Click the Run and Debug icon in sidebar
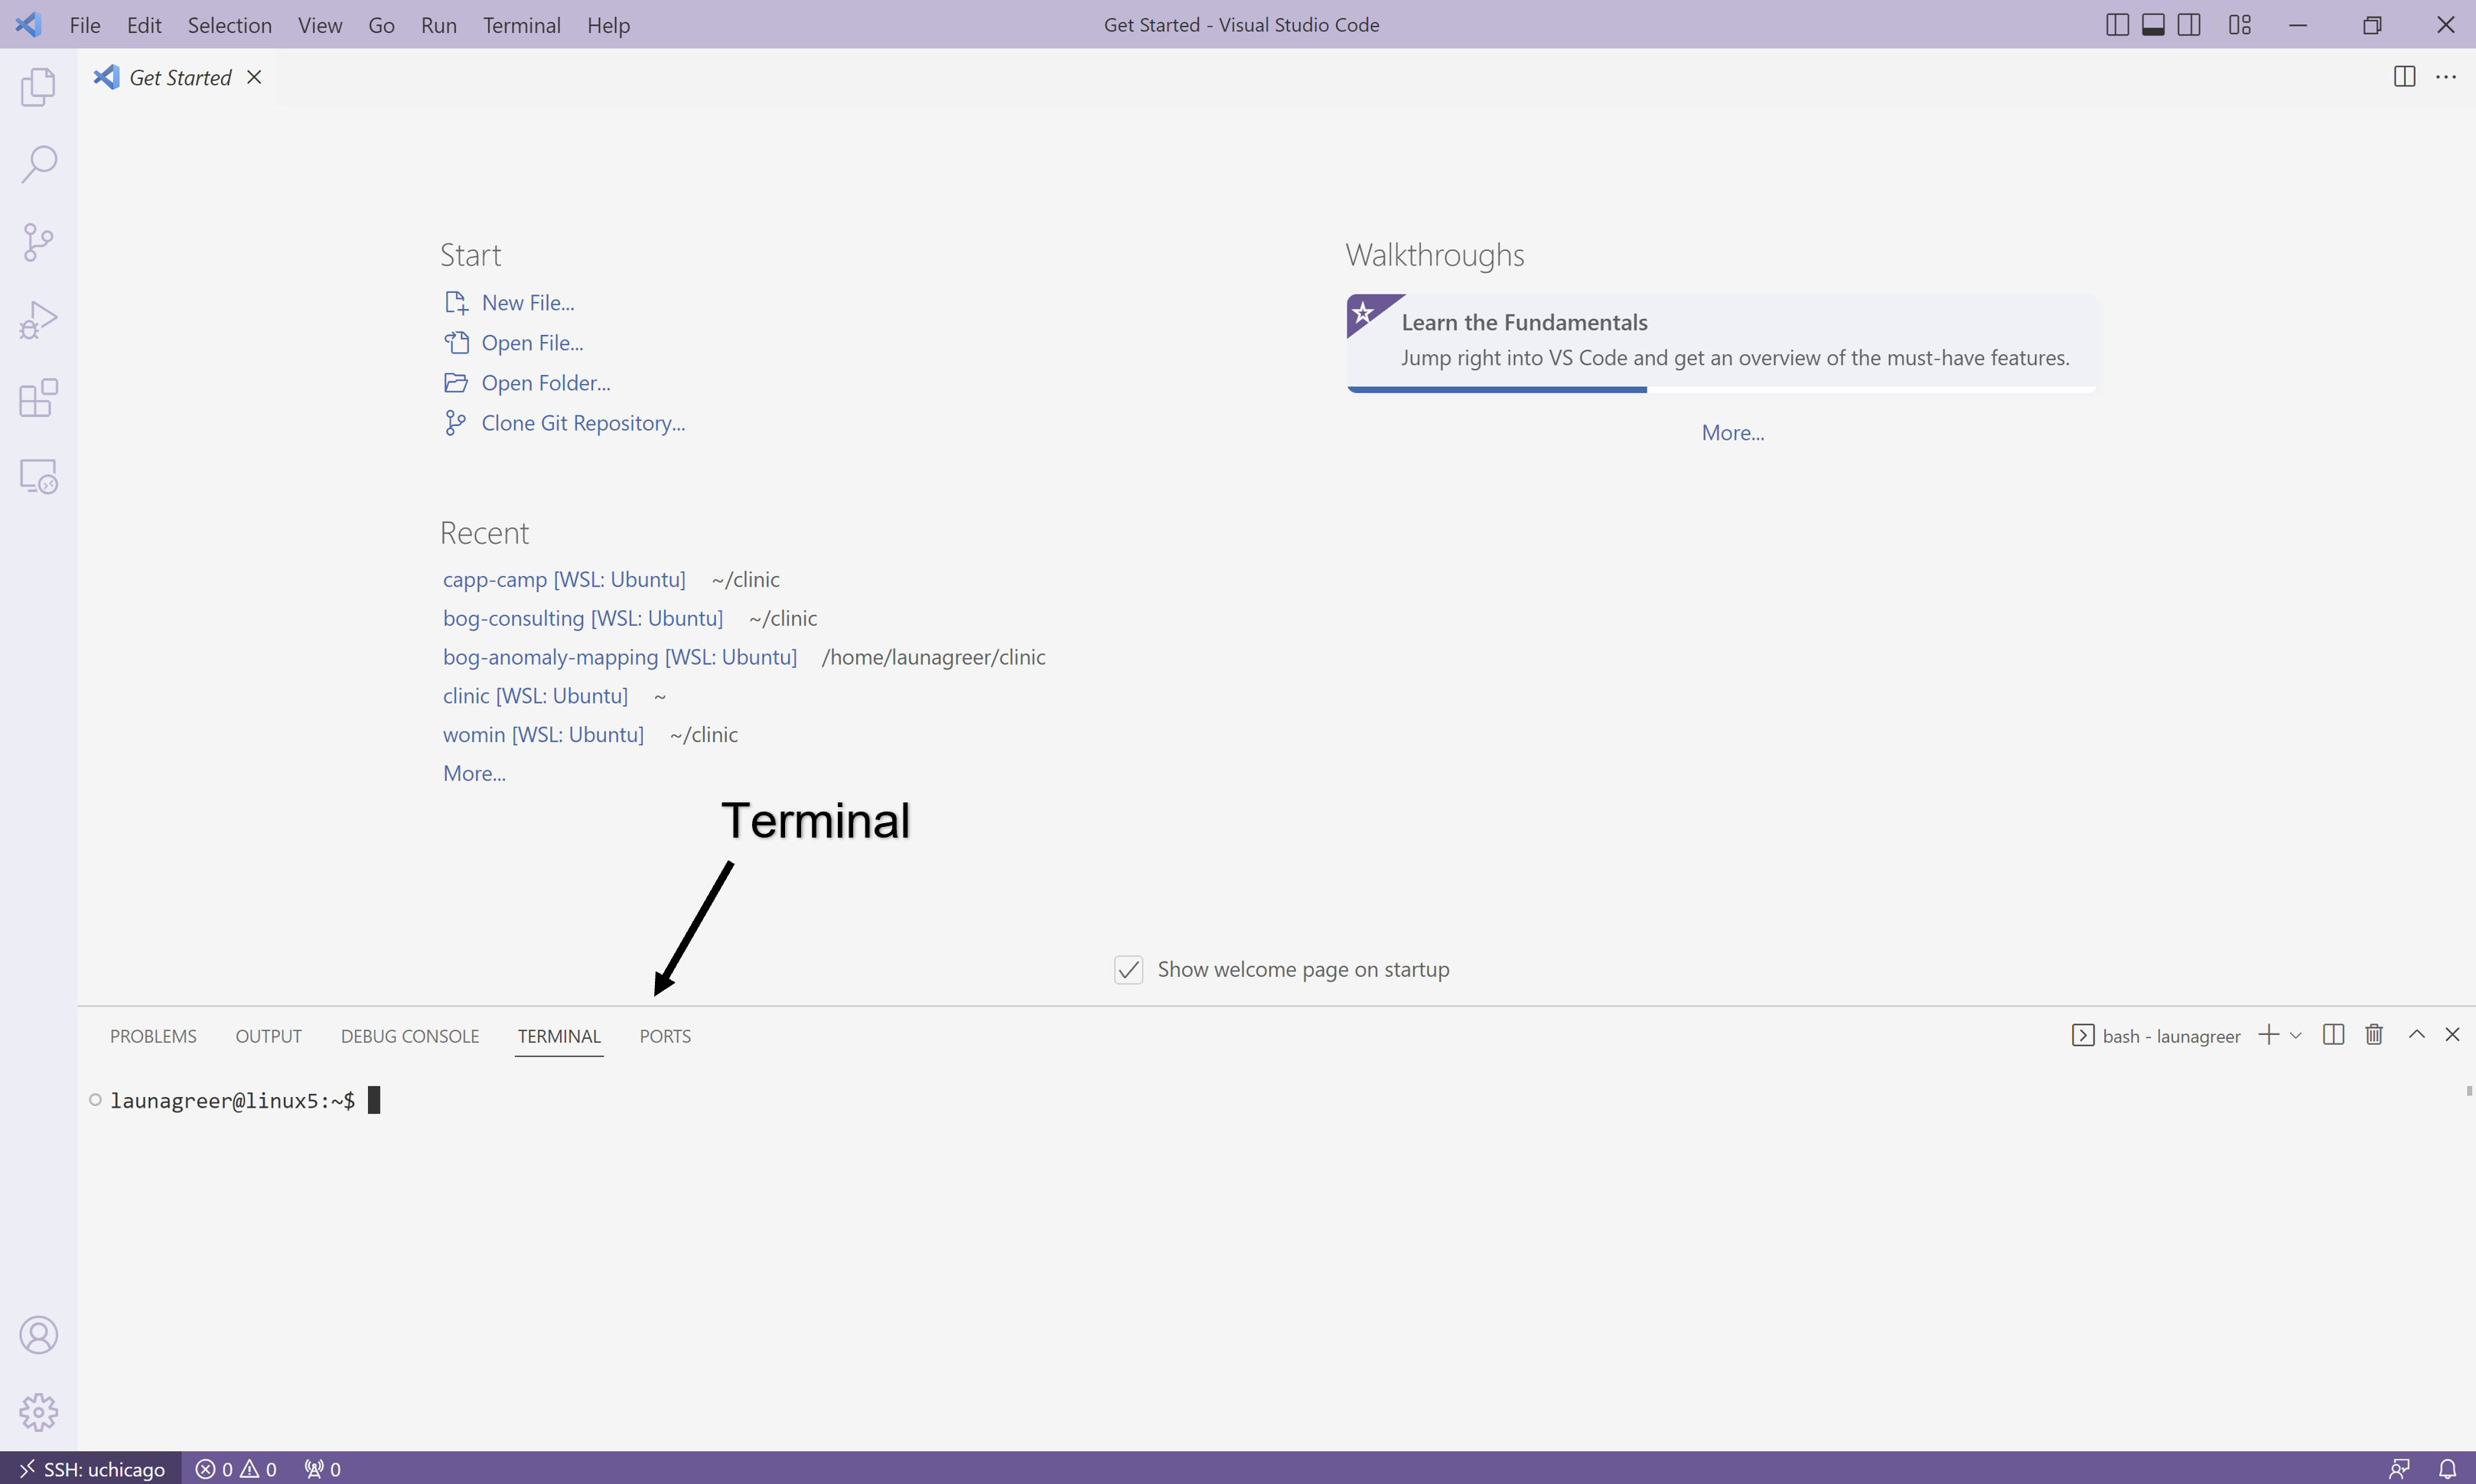Viewport: 2476px width, 1484px height. [x=39, y=320]
